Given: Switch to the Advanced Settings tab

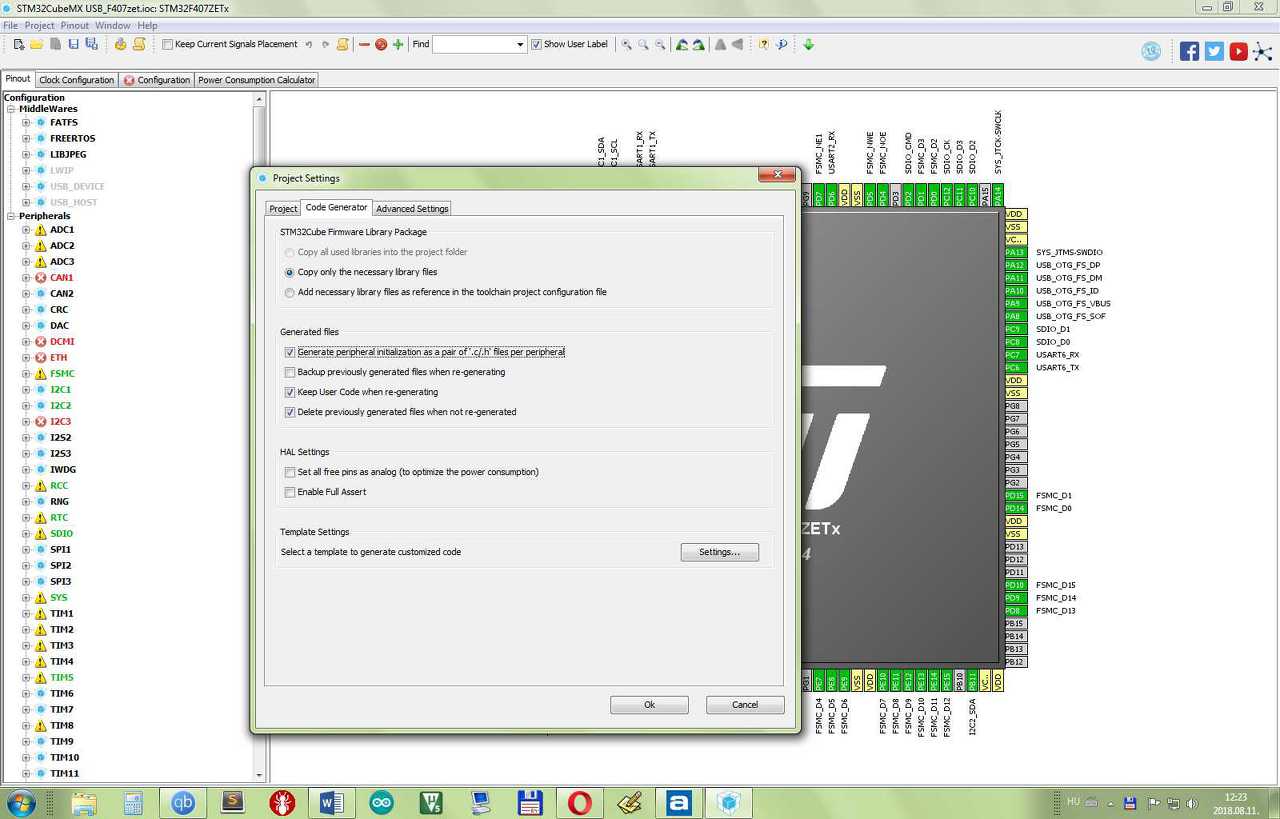Looking at the screenshot, I should click(412, 208).
